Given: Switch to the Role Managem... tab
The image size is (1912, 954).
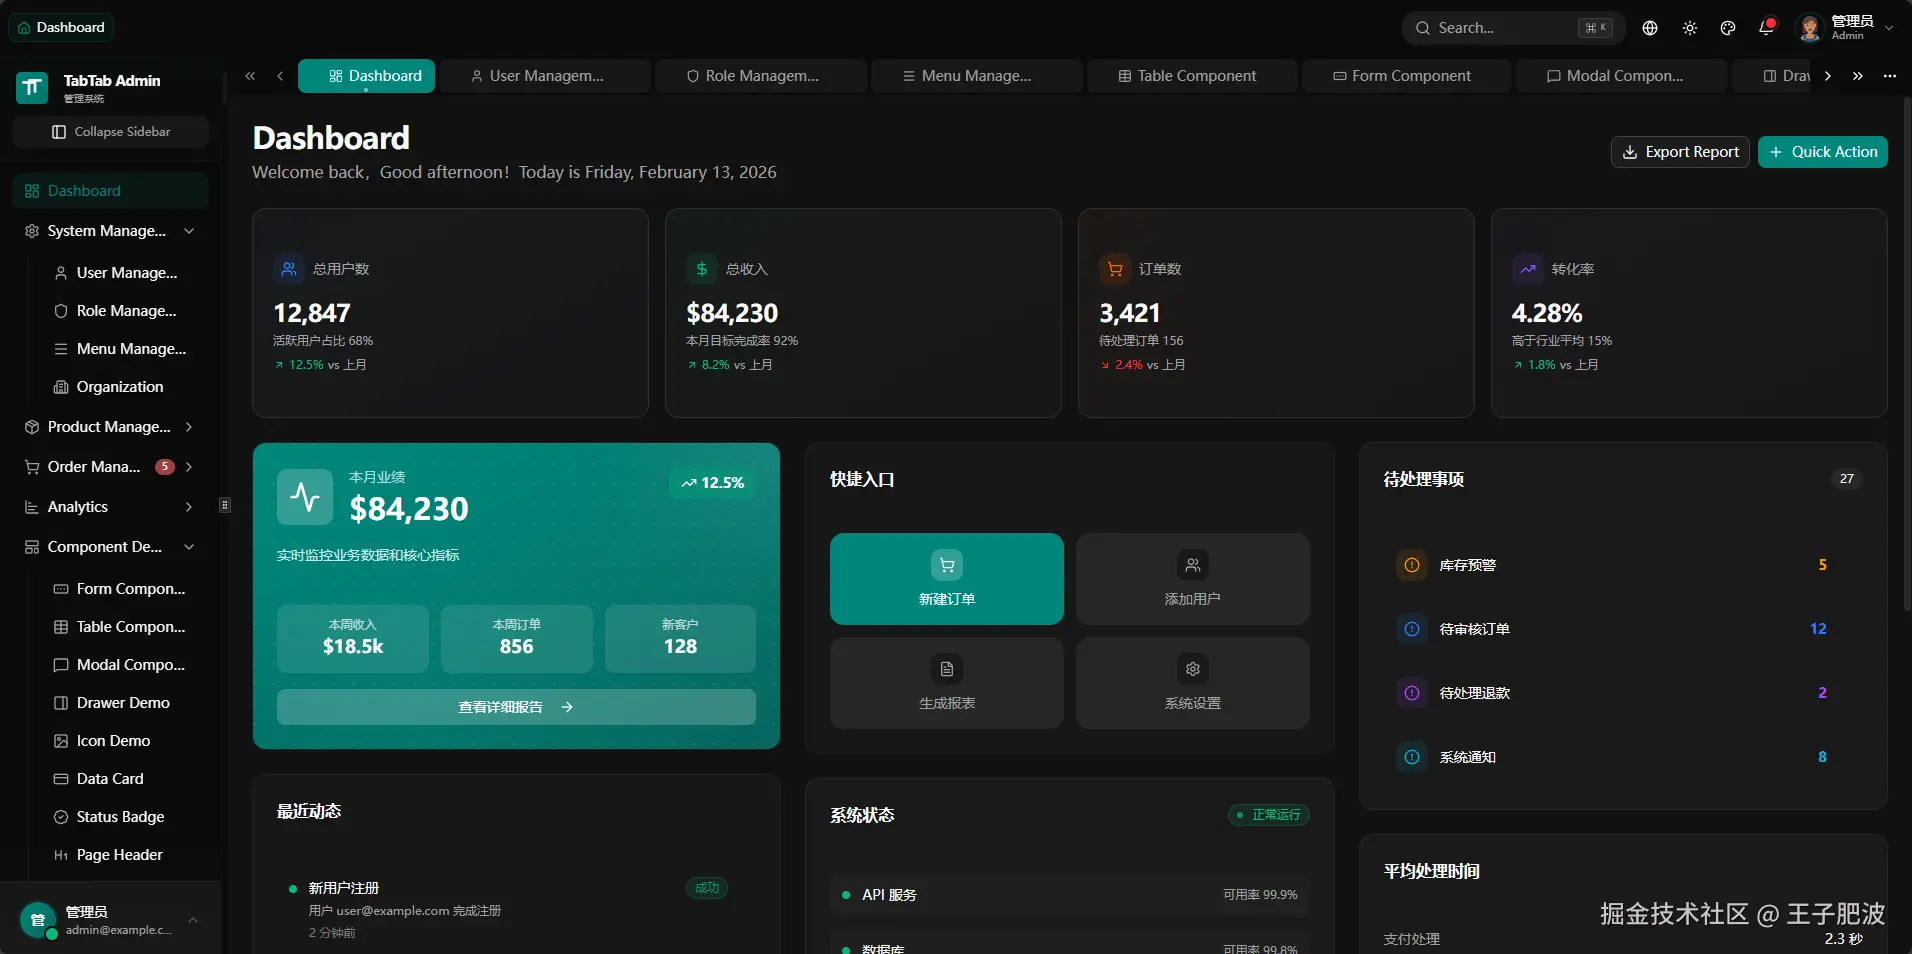Looking at the screenshot, I should [x=761, y=76].
